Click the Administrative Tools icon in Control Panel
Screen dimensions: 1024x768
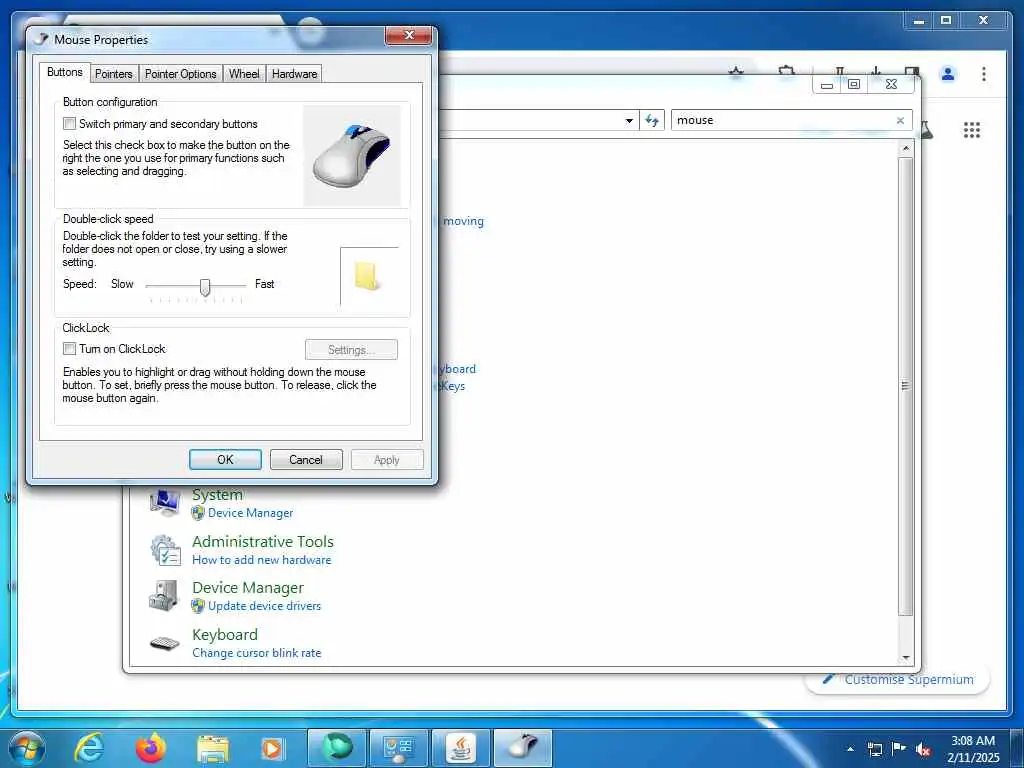[x=165, y=550]
